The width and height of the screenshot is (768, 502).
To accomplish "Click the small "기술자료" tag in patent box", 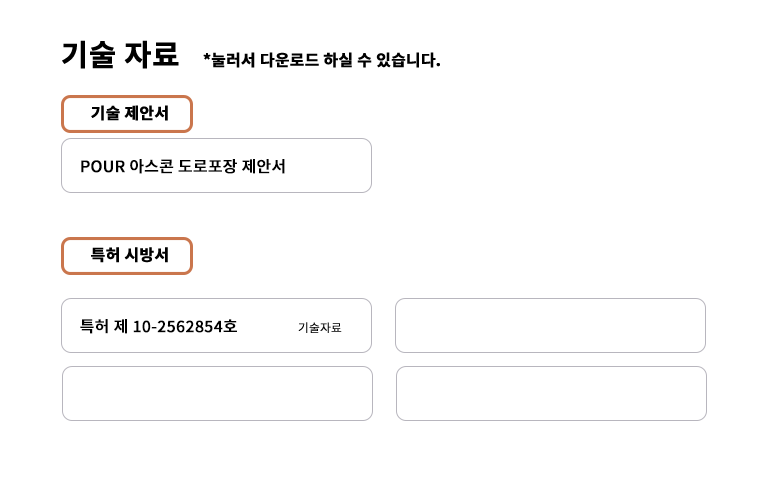I will click(x=319, y=327).
